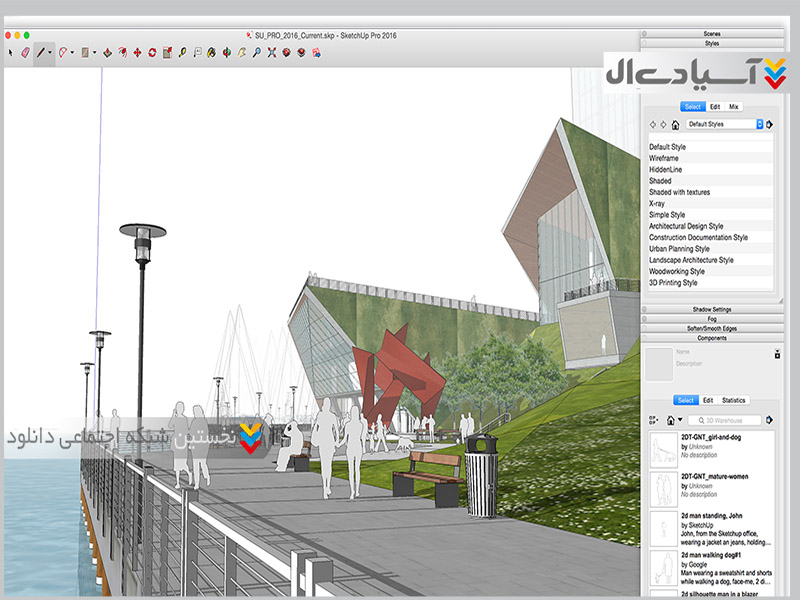Expand the Shadow Settings panel
The image size is (800, 600).
[712, 310]
